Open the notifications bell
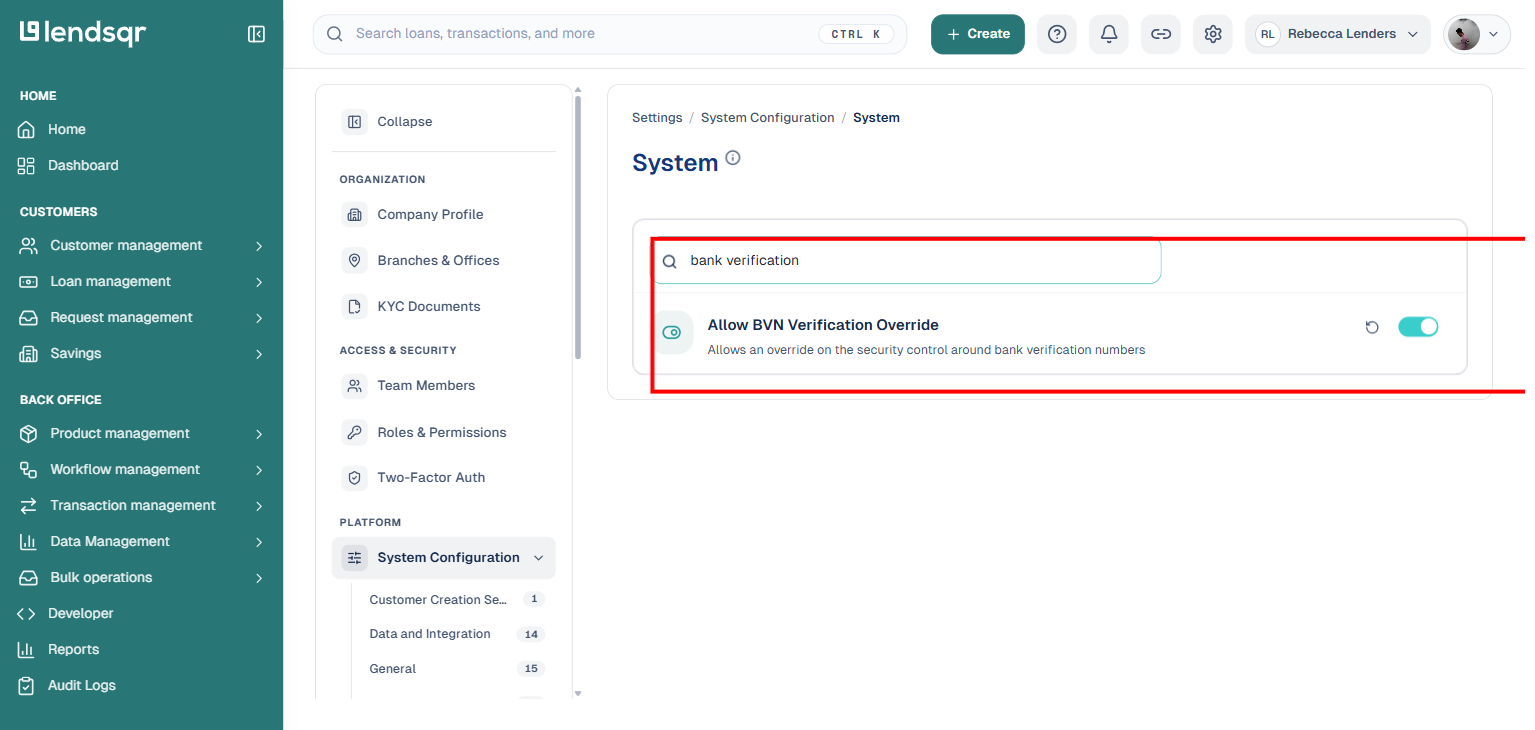Viewport: 1535px width, 730px height. tap(1109, 34)
